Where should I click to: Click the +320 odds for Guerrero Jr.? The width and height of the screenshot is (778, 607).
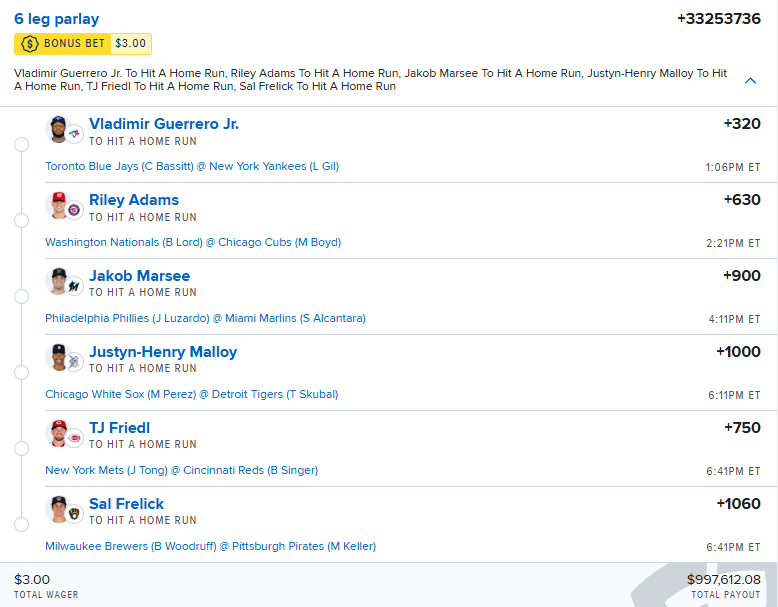click(x=742, y=124)
